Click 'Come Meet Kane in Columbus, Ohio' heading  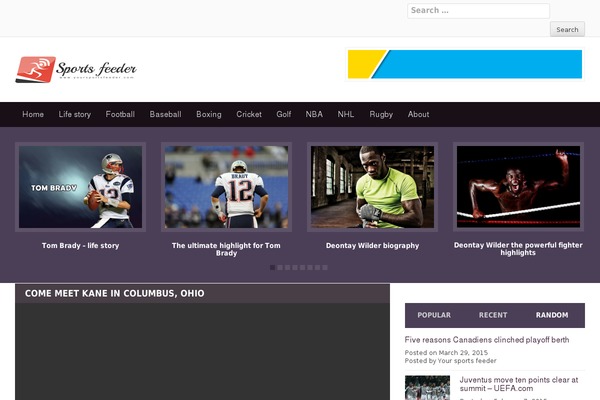pyautogui.click(x=114, y=294)
